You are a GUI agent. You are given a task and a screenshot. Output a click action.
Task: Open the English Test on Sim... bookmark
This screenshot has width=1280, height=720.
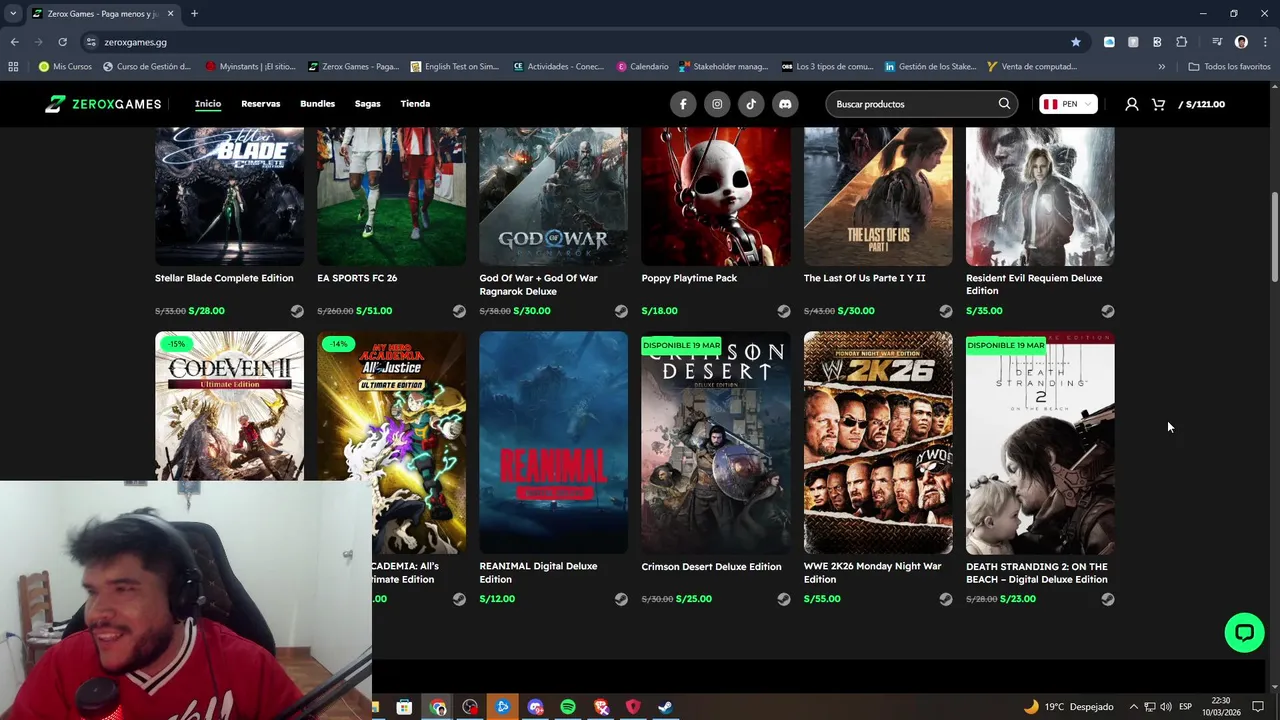click(453, 67)
